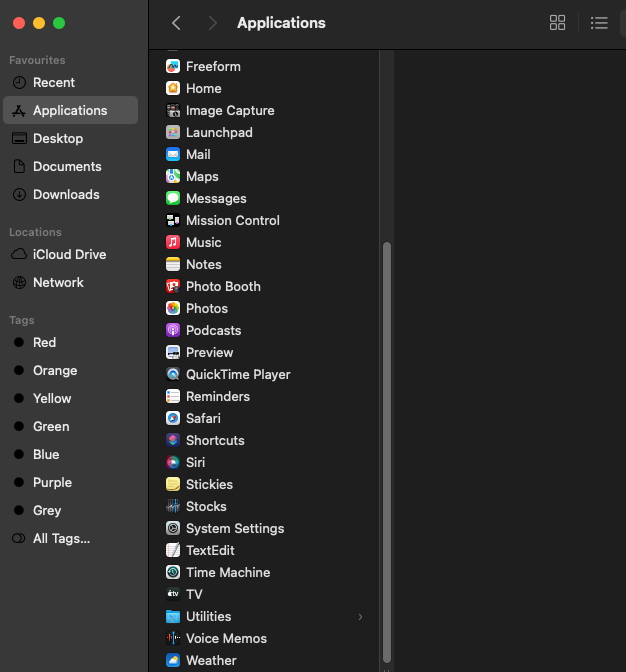The image size is (626, 672).
Task: Click the Reminders app icon
Action: (x=173, y=396)
